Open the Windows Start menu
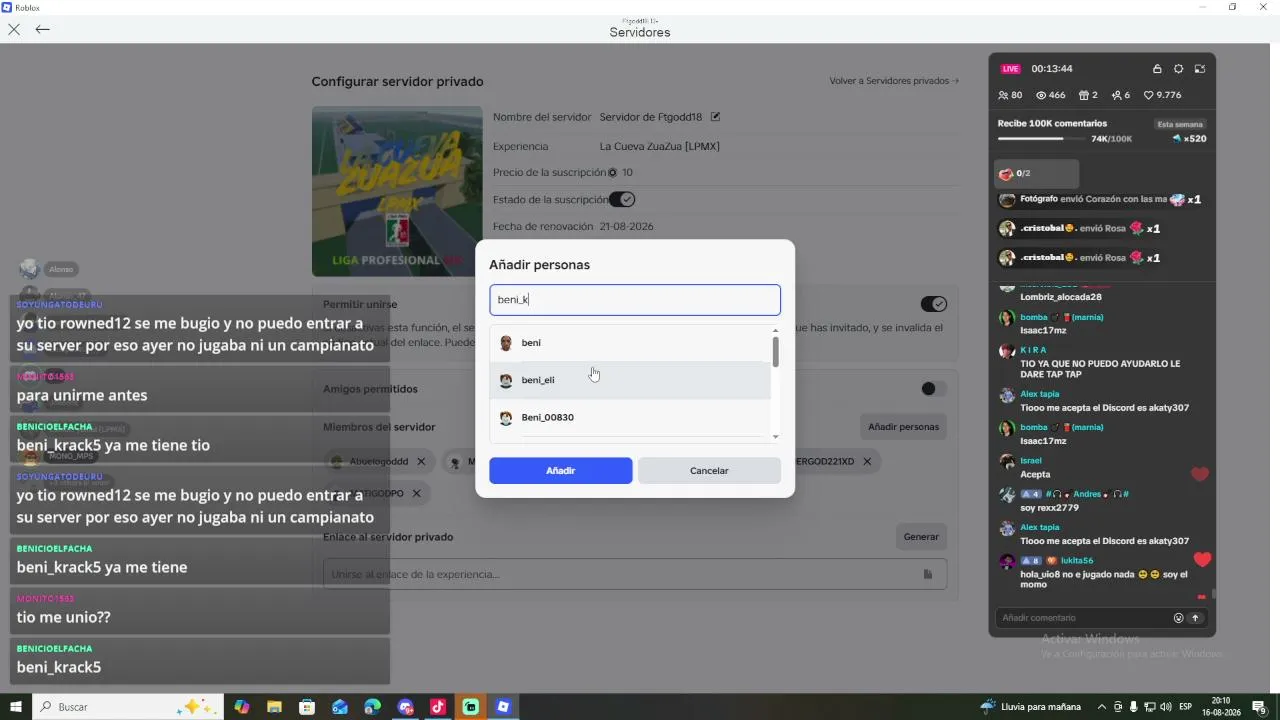The width and height of the screenshot is (1280, 720). (16, 707)
